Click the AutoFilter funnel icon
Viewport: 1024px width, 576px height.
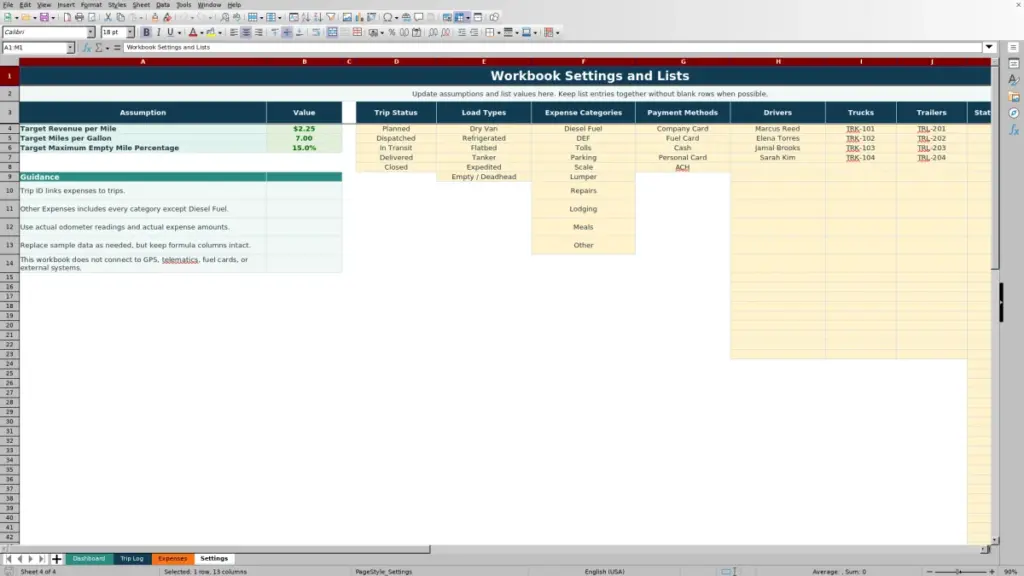coord(330,17)
